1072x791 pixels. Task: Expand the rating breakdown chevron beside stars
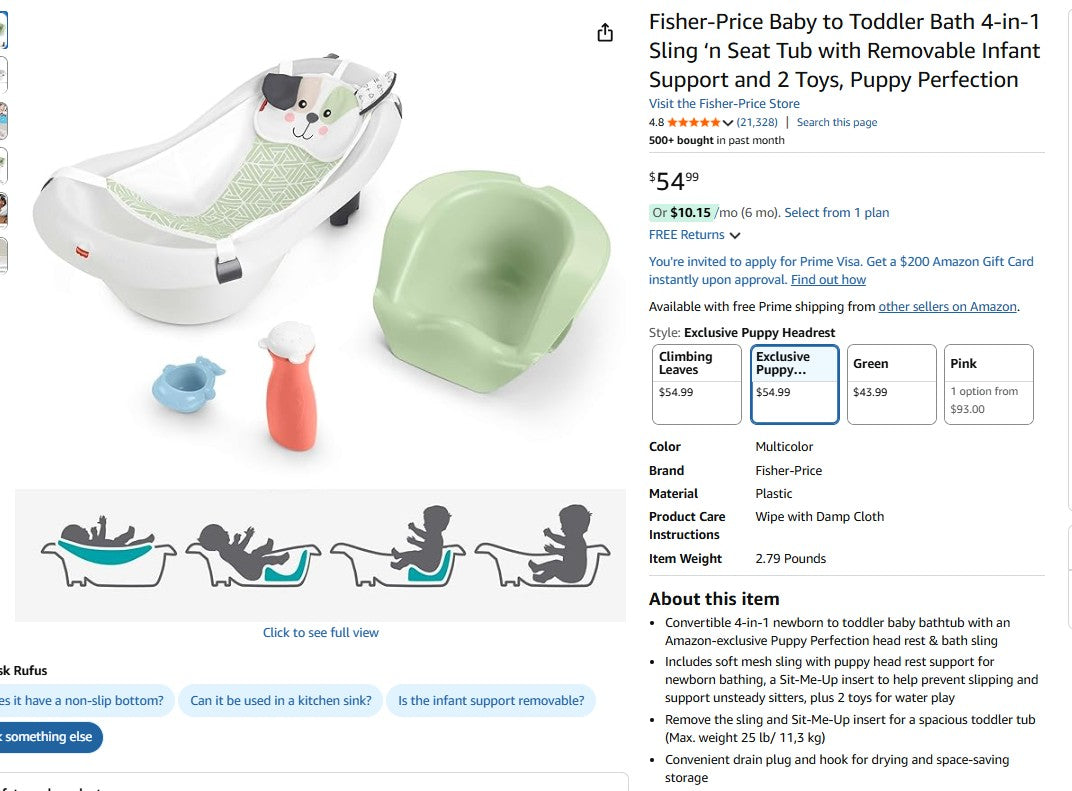tap(728, 123)
